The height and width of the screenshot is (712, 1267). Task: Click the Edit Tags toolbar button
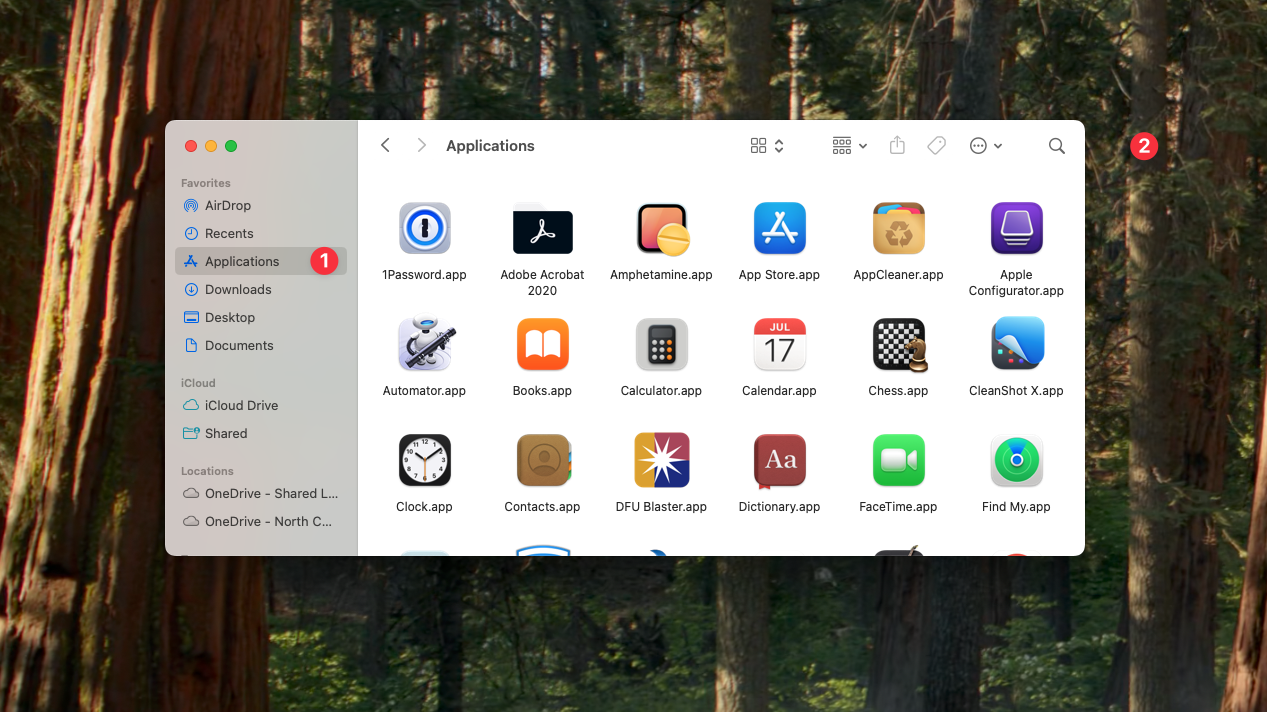936,146
